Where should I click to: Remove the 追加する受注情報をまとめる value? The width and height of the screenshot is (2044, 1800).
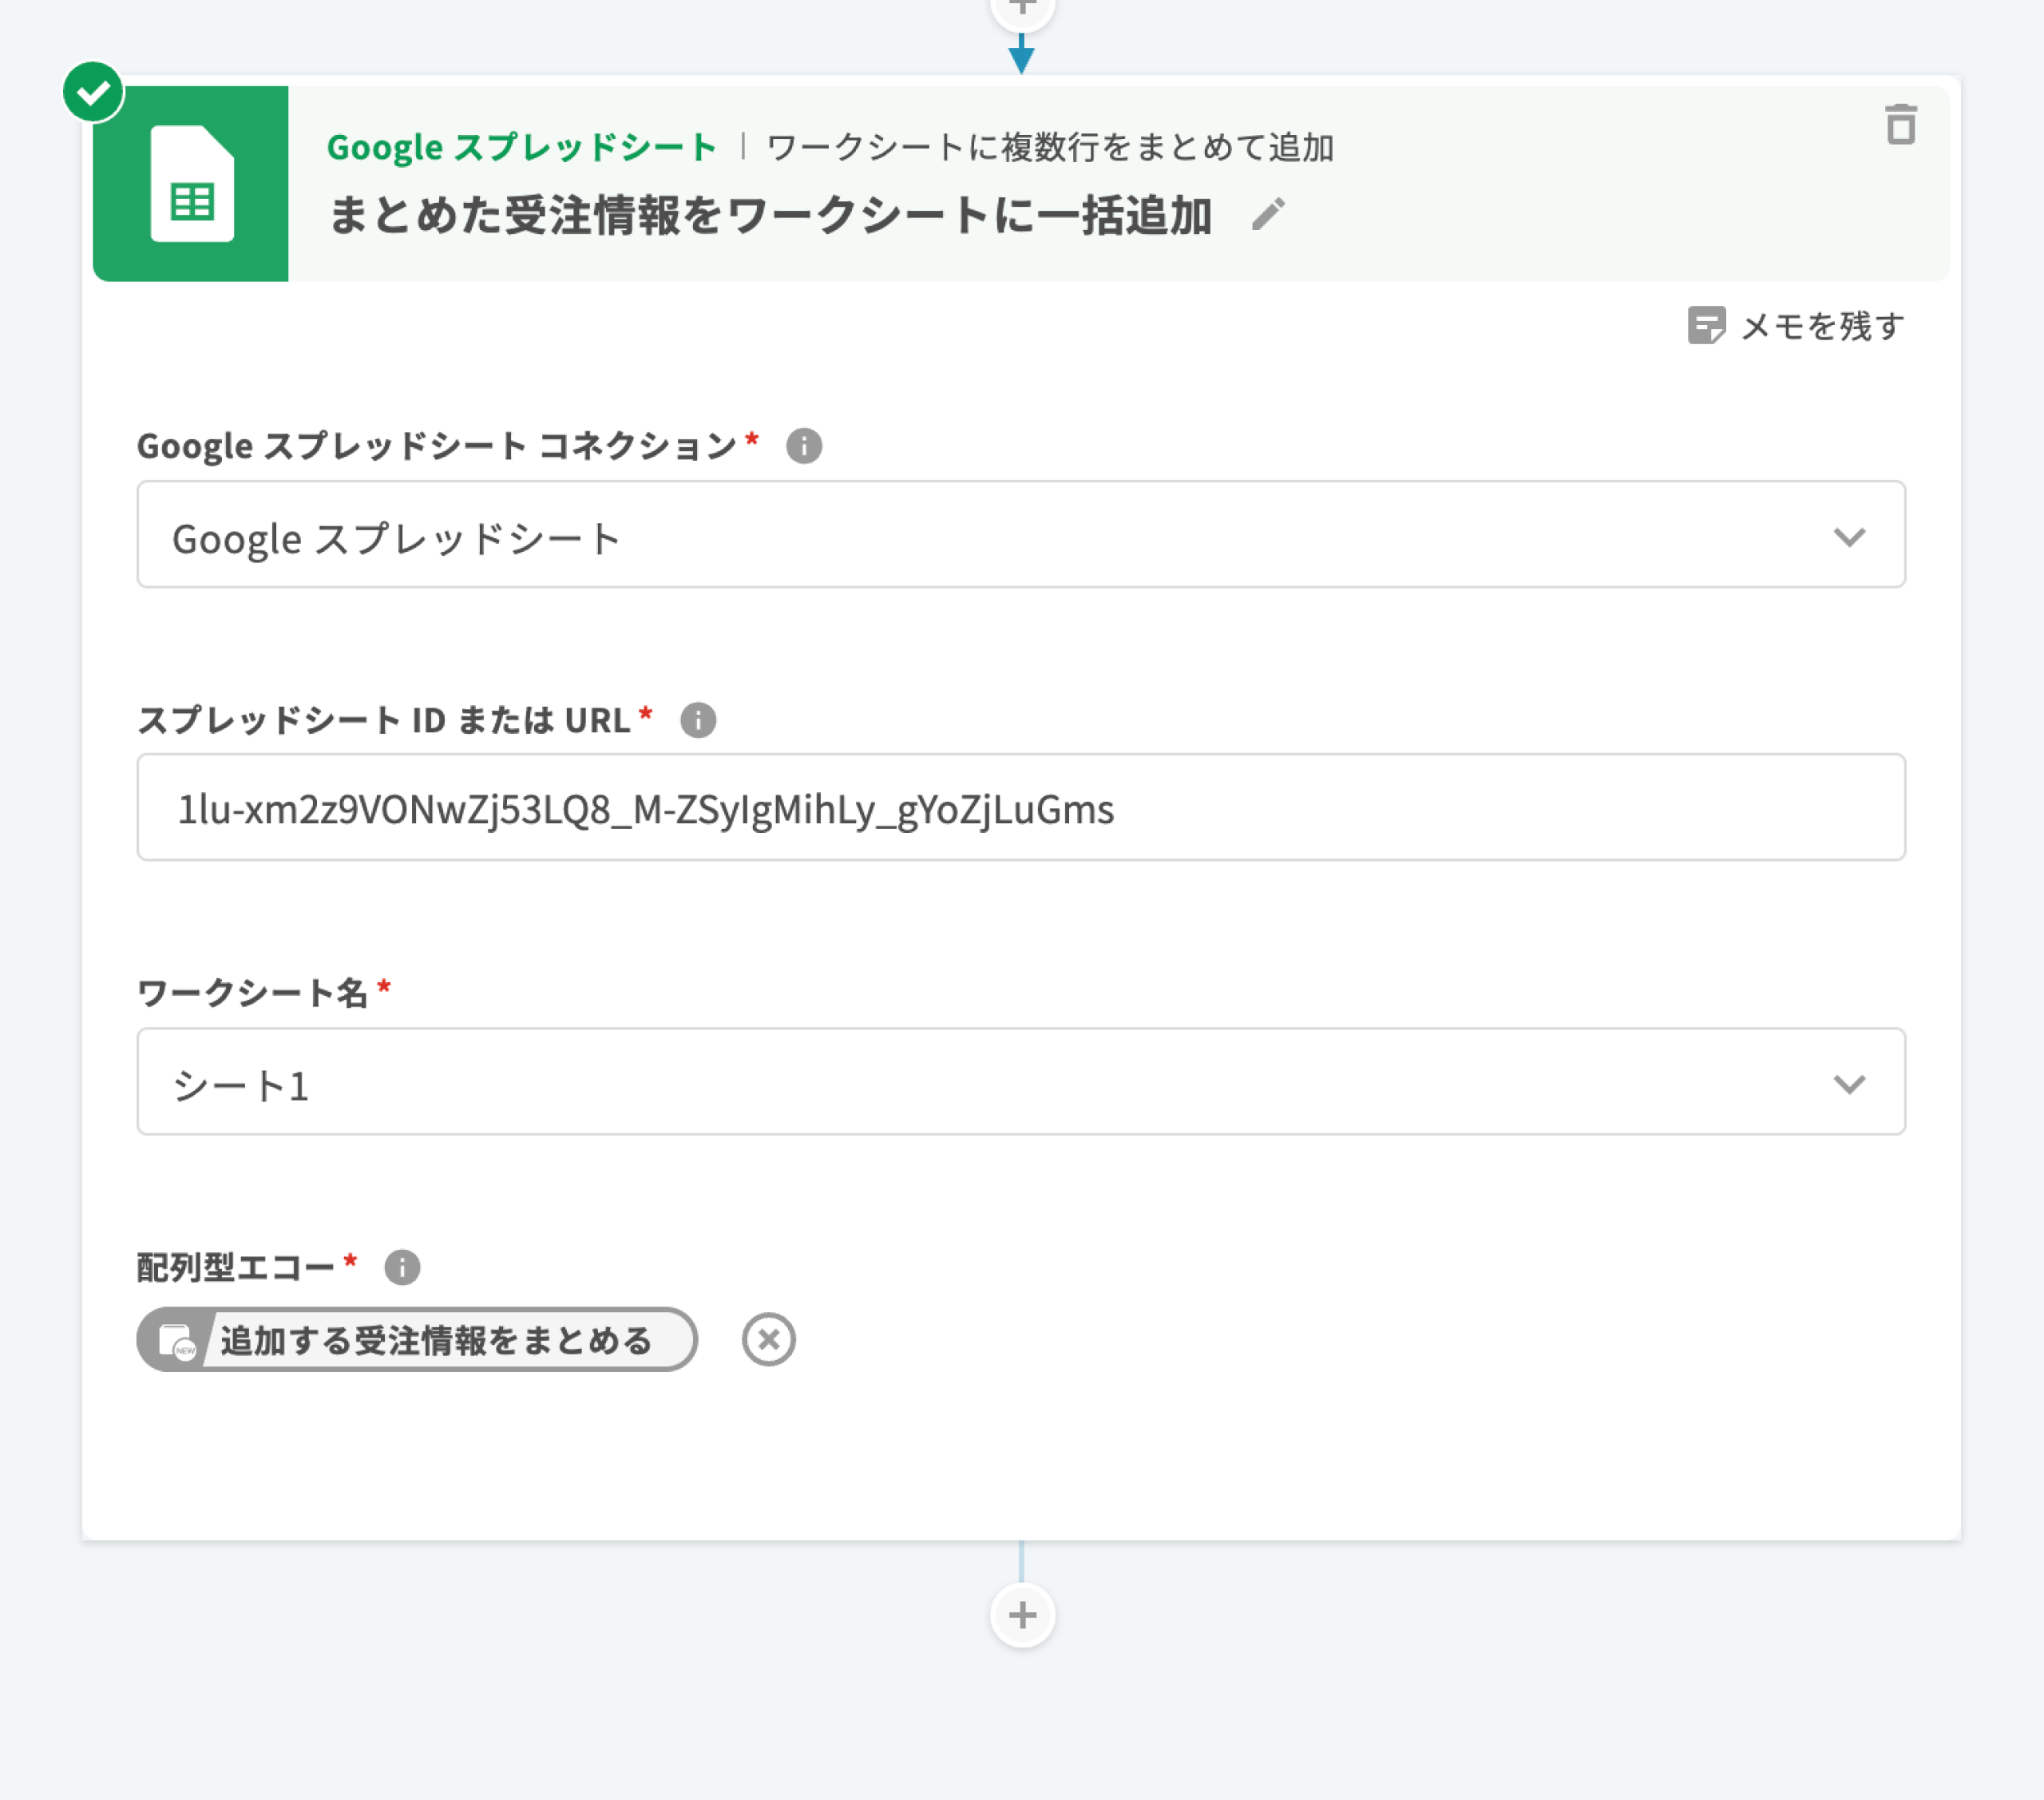768,1339
